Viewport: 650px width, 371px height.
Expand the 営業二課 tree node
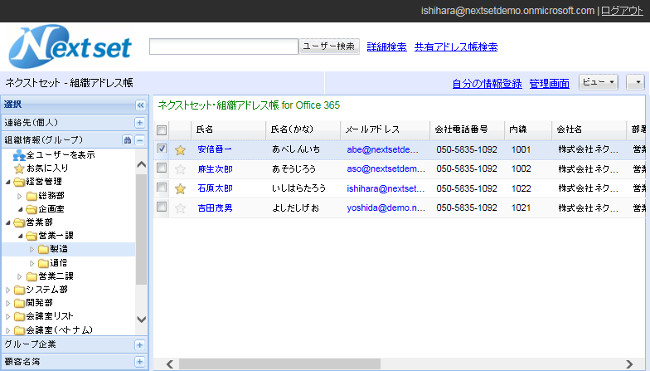tap(19, 276)
